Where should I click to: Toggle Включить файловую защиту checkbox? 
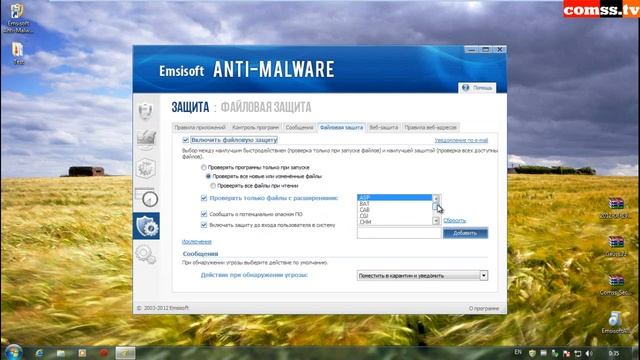tap(185, 140)
